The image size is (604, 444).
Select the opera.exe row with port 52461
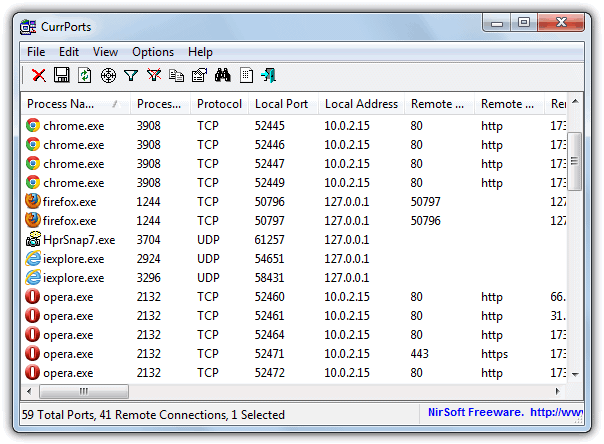pos(294,316)
